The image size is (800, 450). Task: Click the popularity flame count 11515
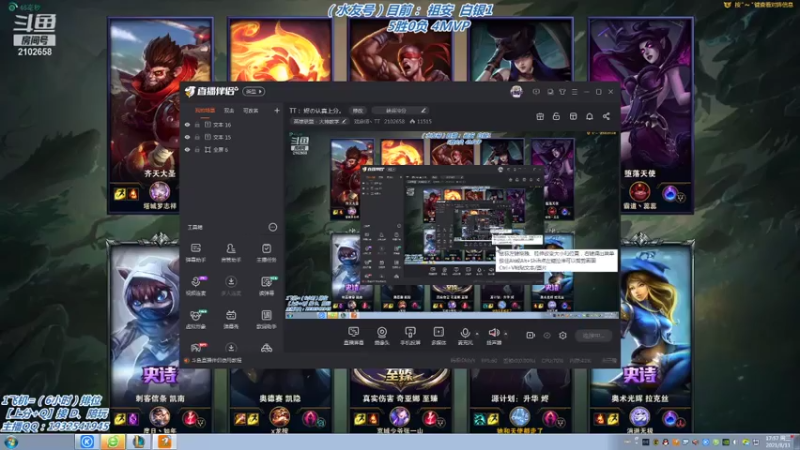[421, 121]
